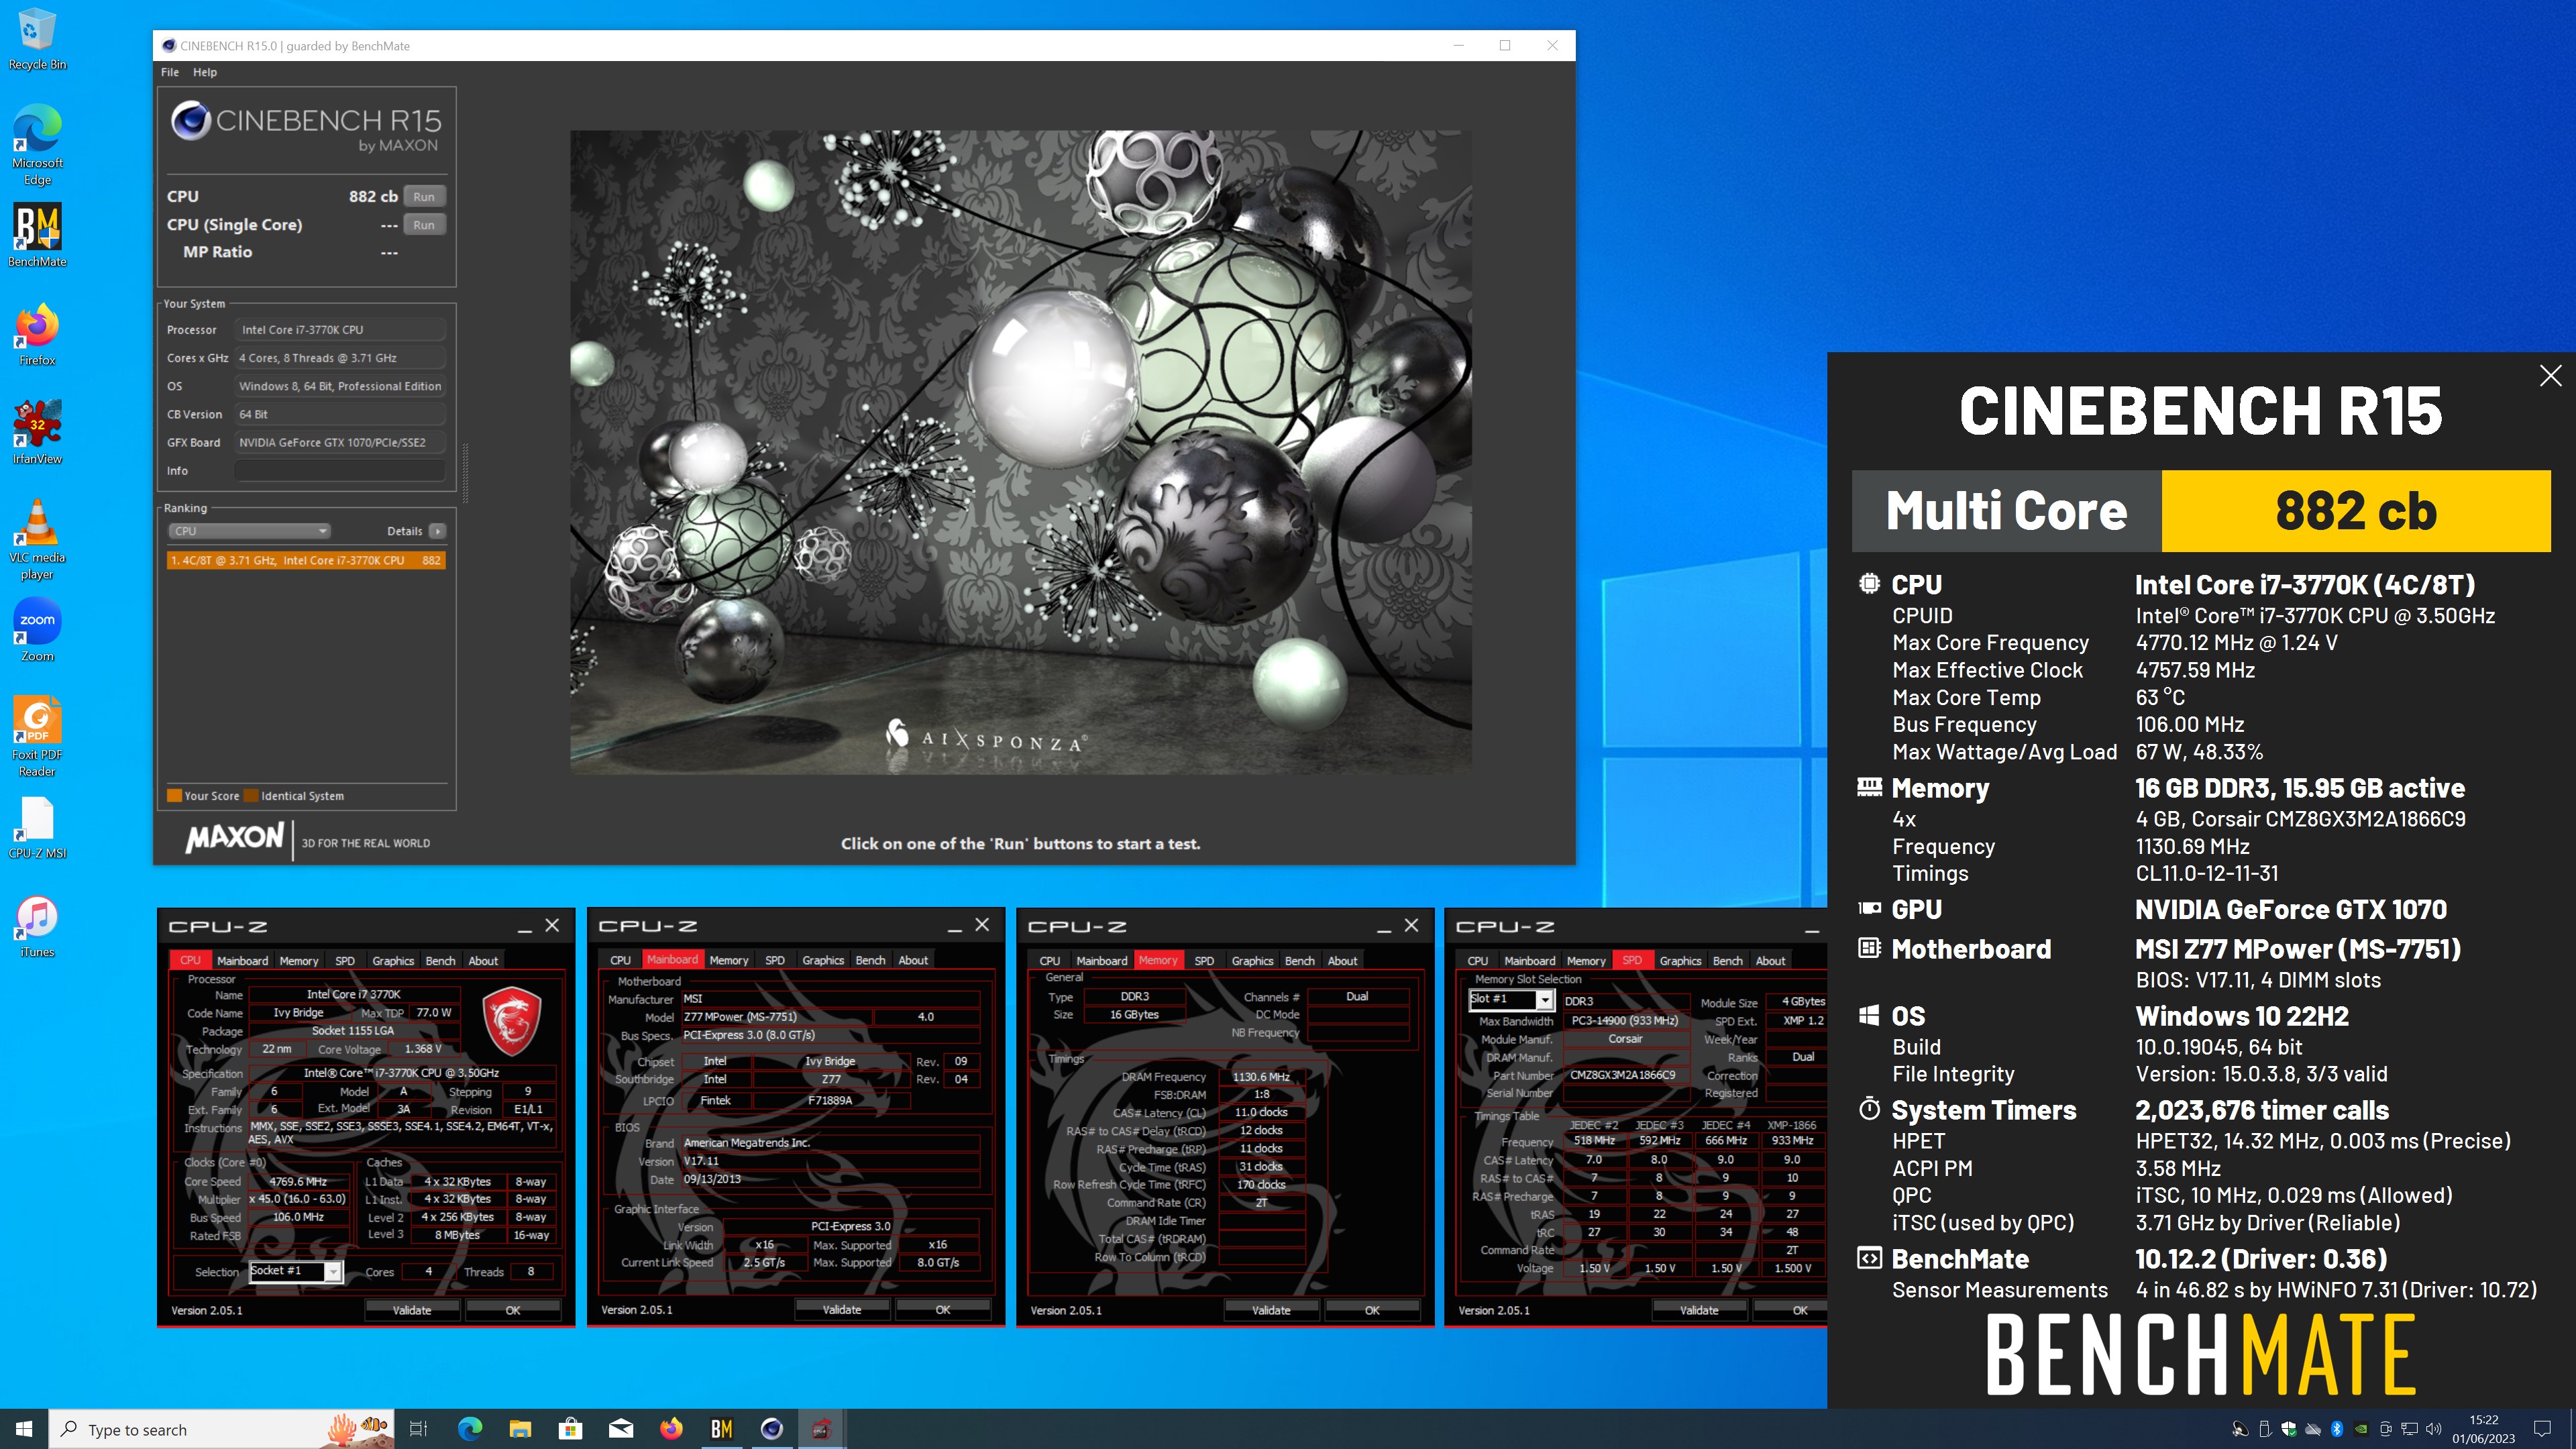The height and width of the screenshot is (1449, 2576).
Task: Switch to Graphics tab in the CPU-Z Mainboard window
Action: 823,960
